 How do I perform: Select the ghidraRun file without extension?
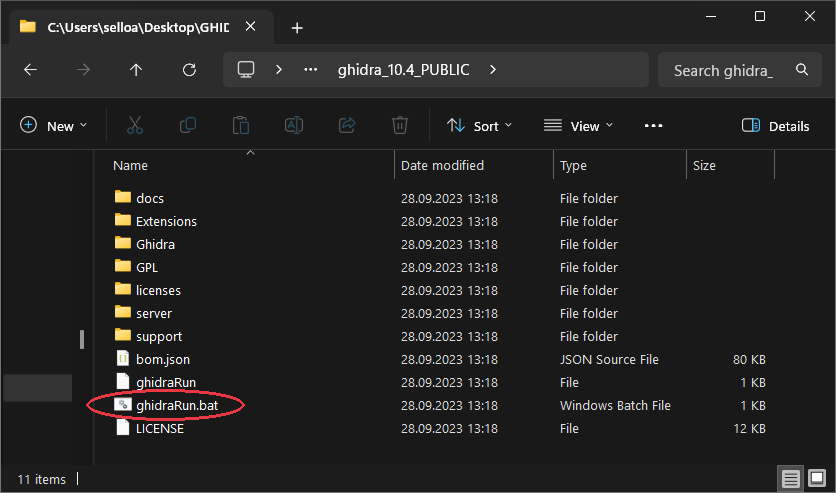pos(166,383)
